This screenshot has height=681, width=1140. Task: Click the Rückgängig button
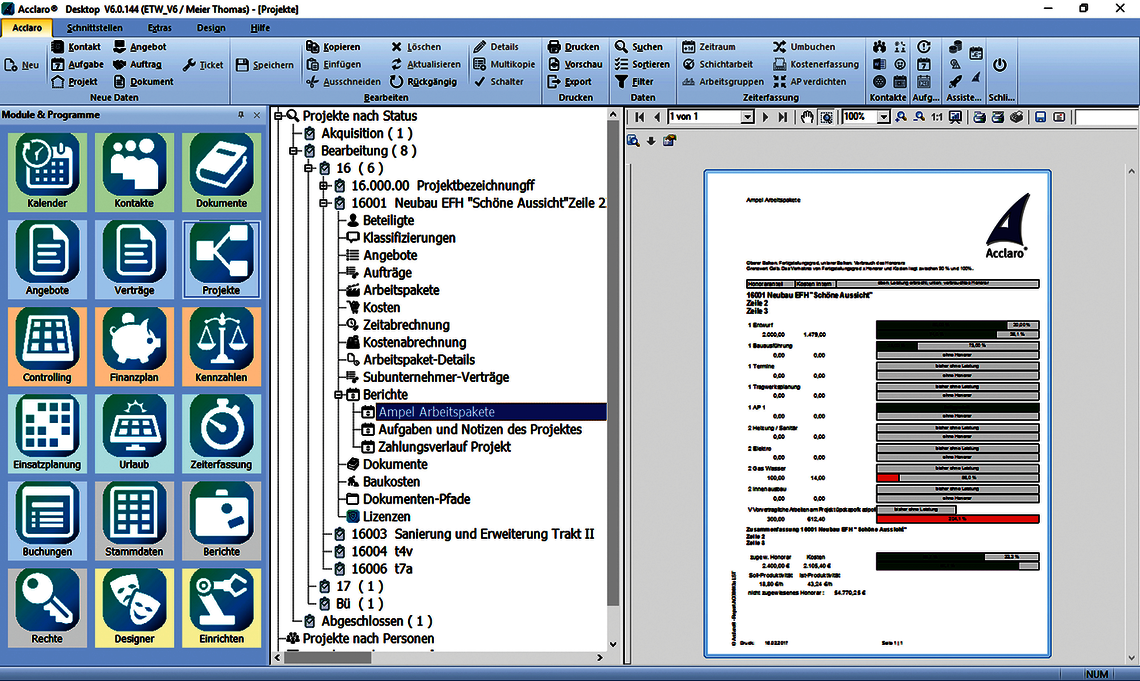click(x=424, y=81)
